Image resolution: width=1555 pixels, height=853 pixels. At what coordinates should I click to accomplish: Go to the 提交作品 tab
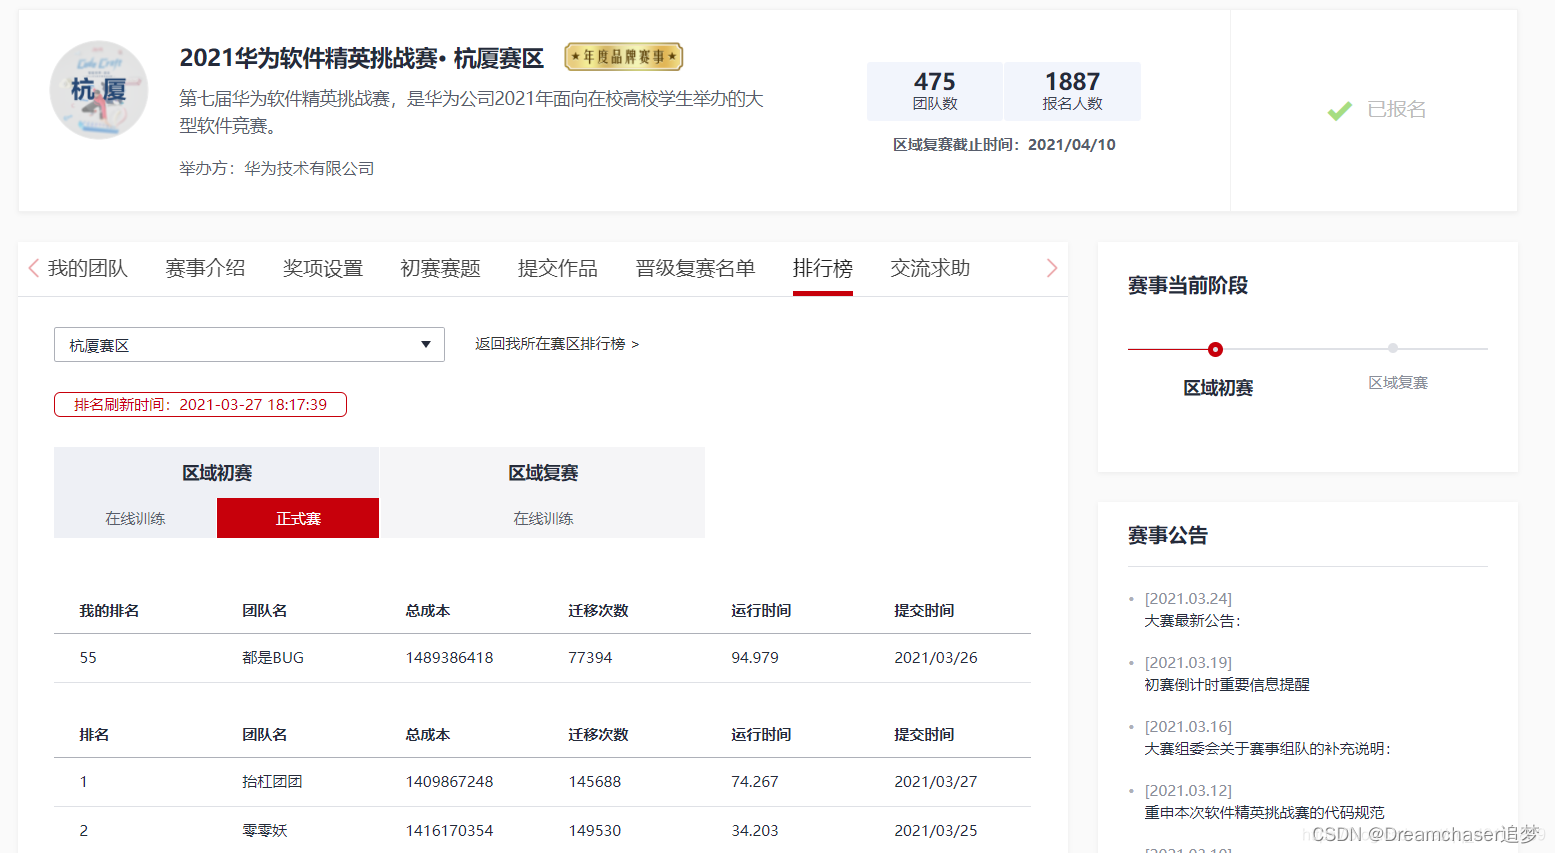(x=558, y=268)
